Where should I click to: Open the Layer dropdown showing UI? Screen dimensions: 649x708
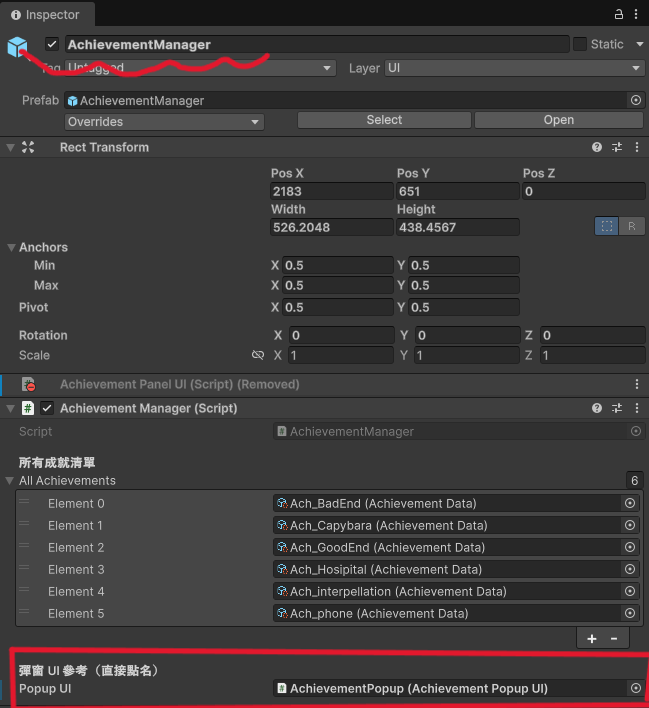click(514, 68)
